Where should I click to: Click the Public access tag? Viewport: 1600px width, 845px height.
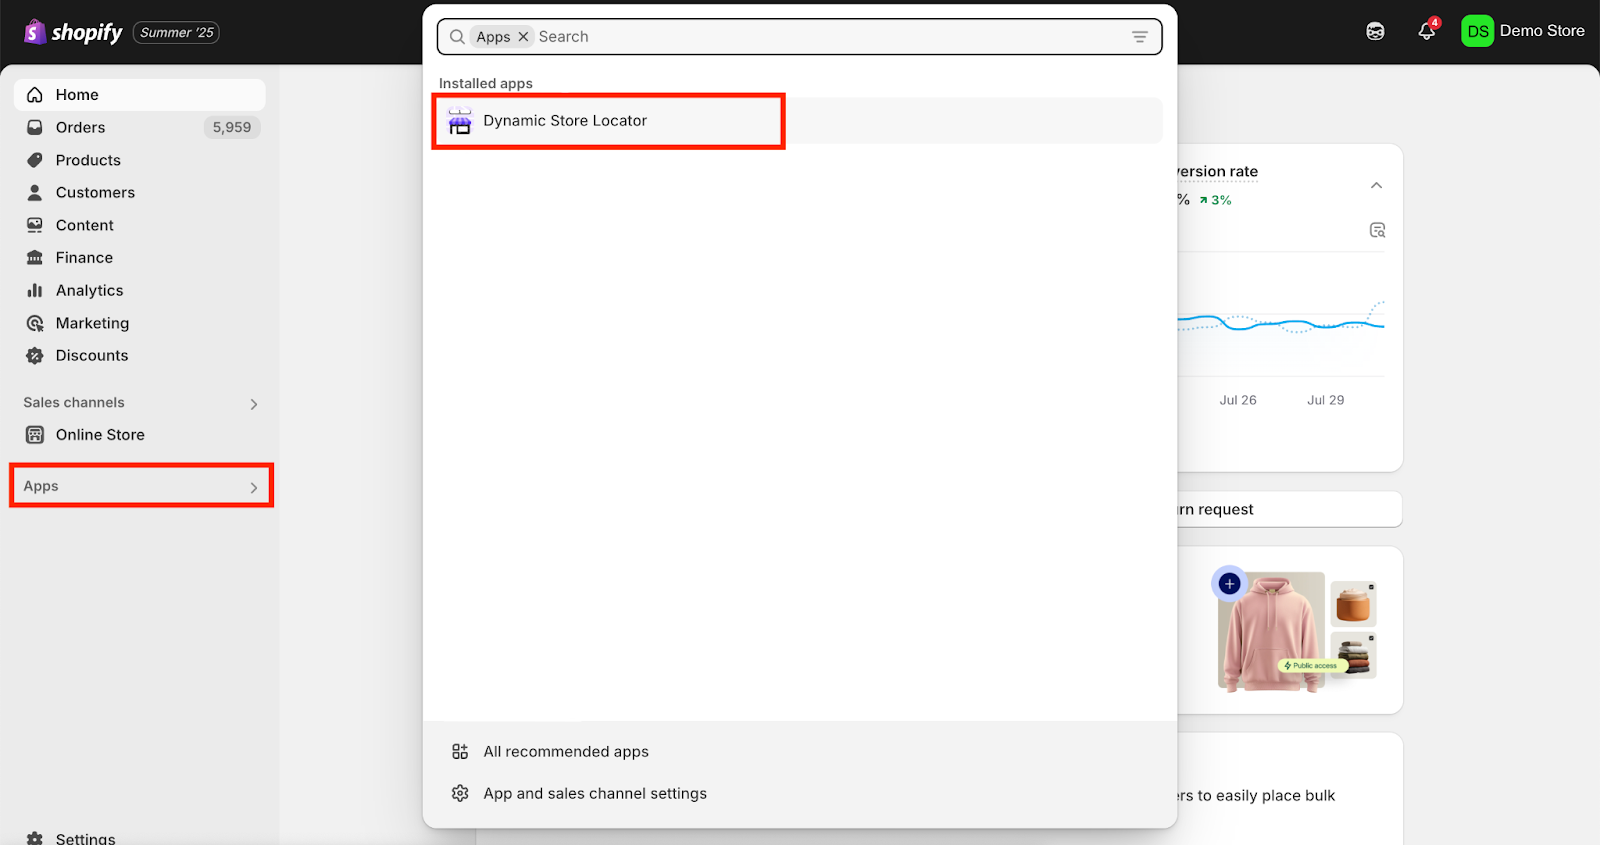1310,666
